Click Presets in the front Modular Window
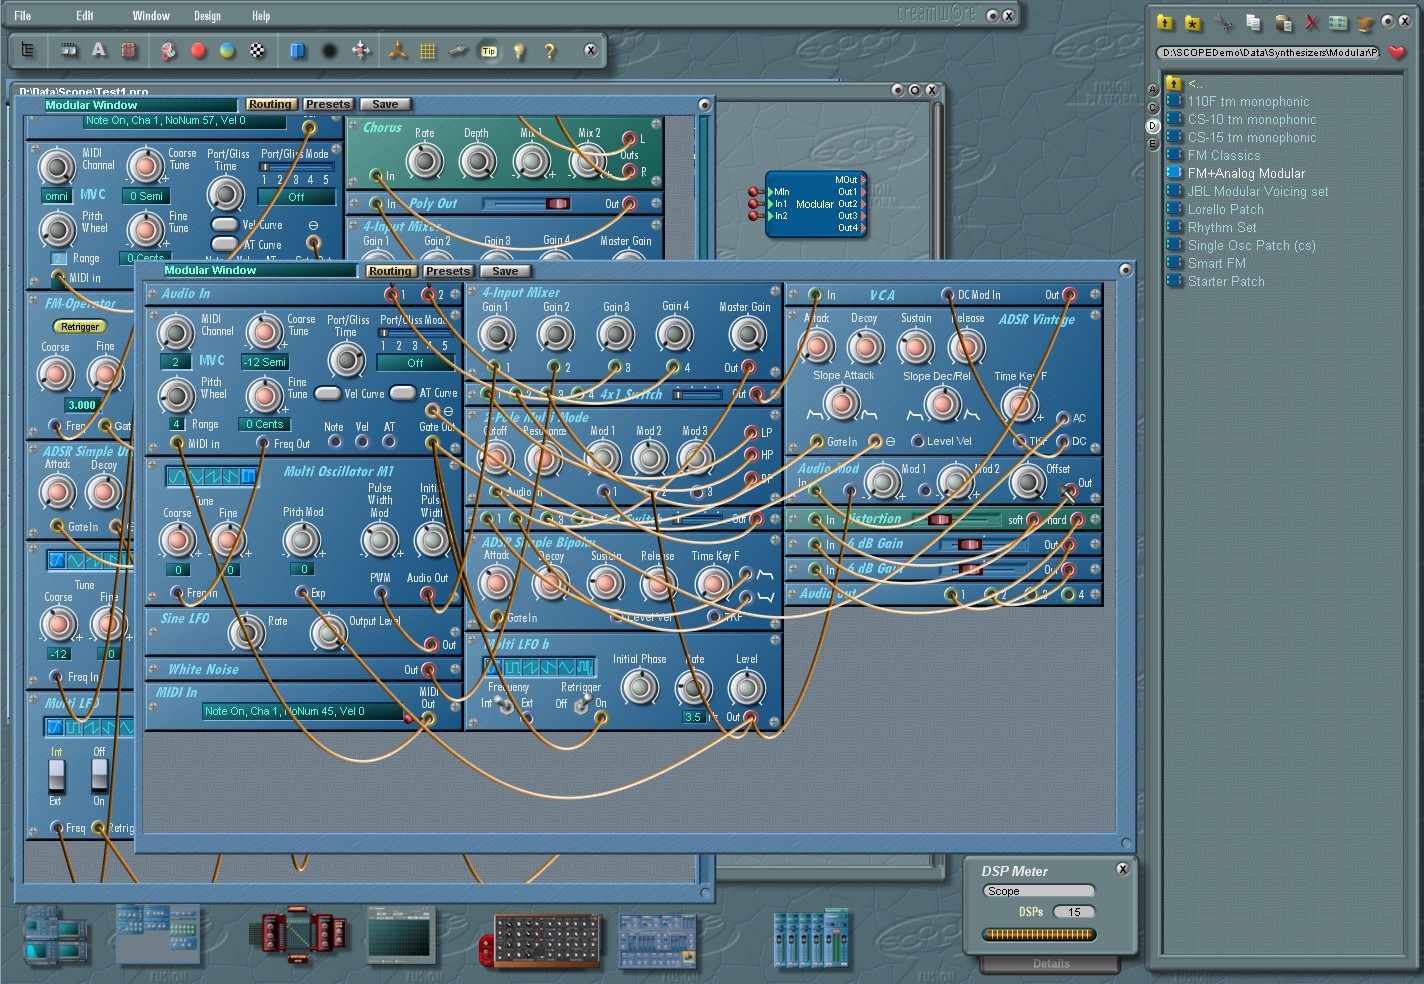 (447, 271)
